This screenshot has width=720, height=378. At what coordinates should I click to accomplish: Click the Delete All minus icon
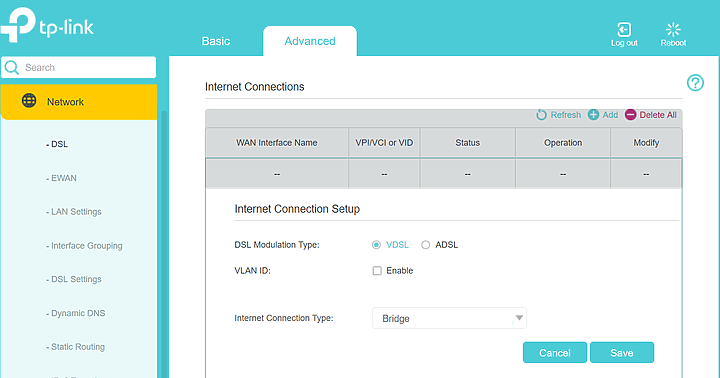630,115
